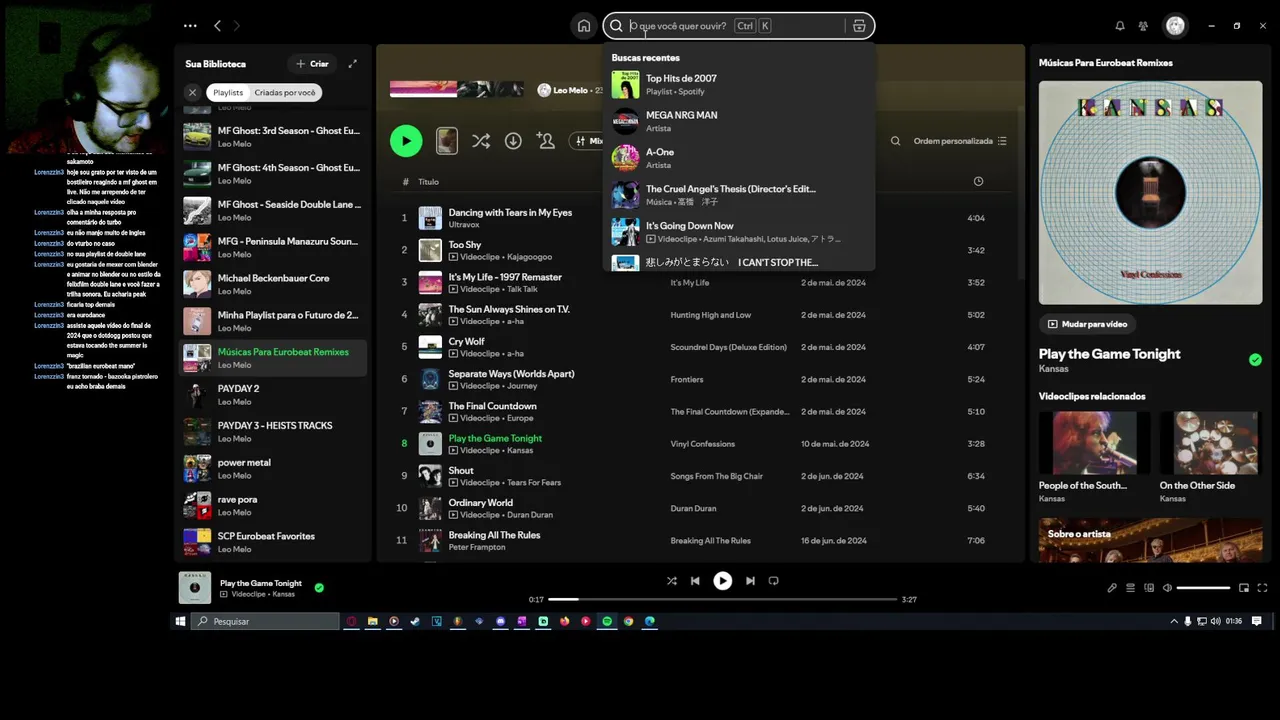Open the playback queue
Screen dimensions: 1280x720
click(1131, 588)
